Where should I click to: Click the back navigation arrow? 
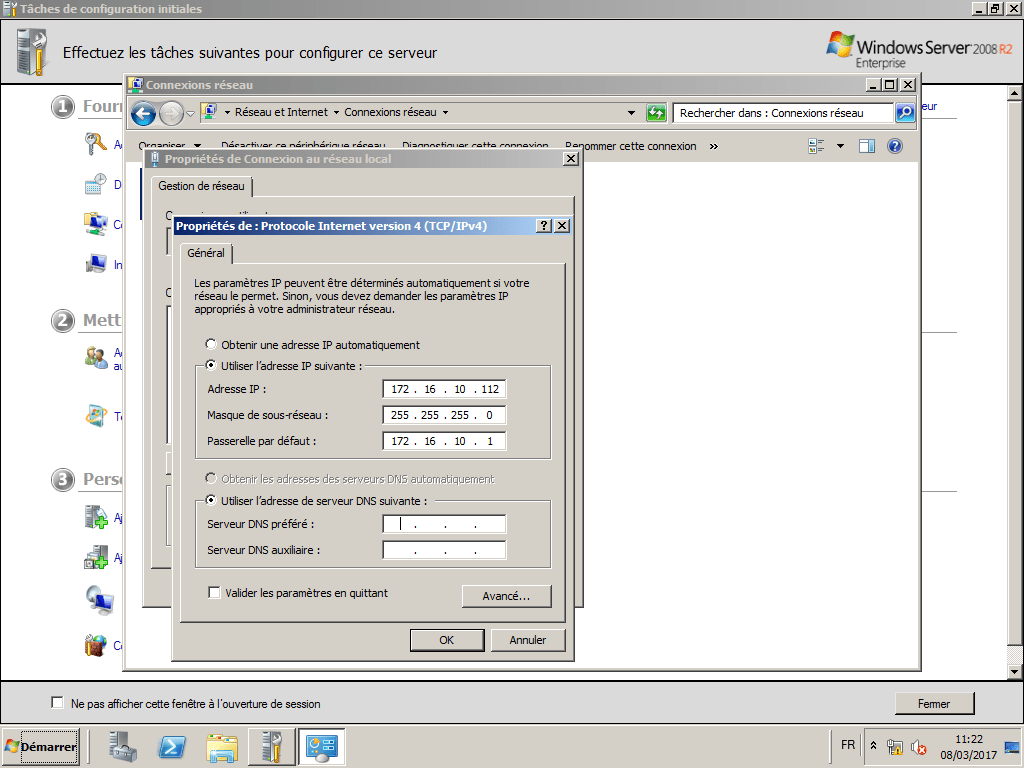tap(141, 113)
